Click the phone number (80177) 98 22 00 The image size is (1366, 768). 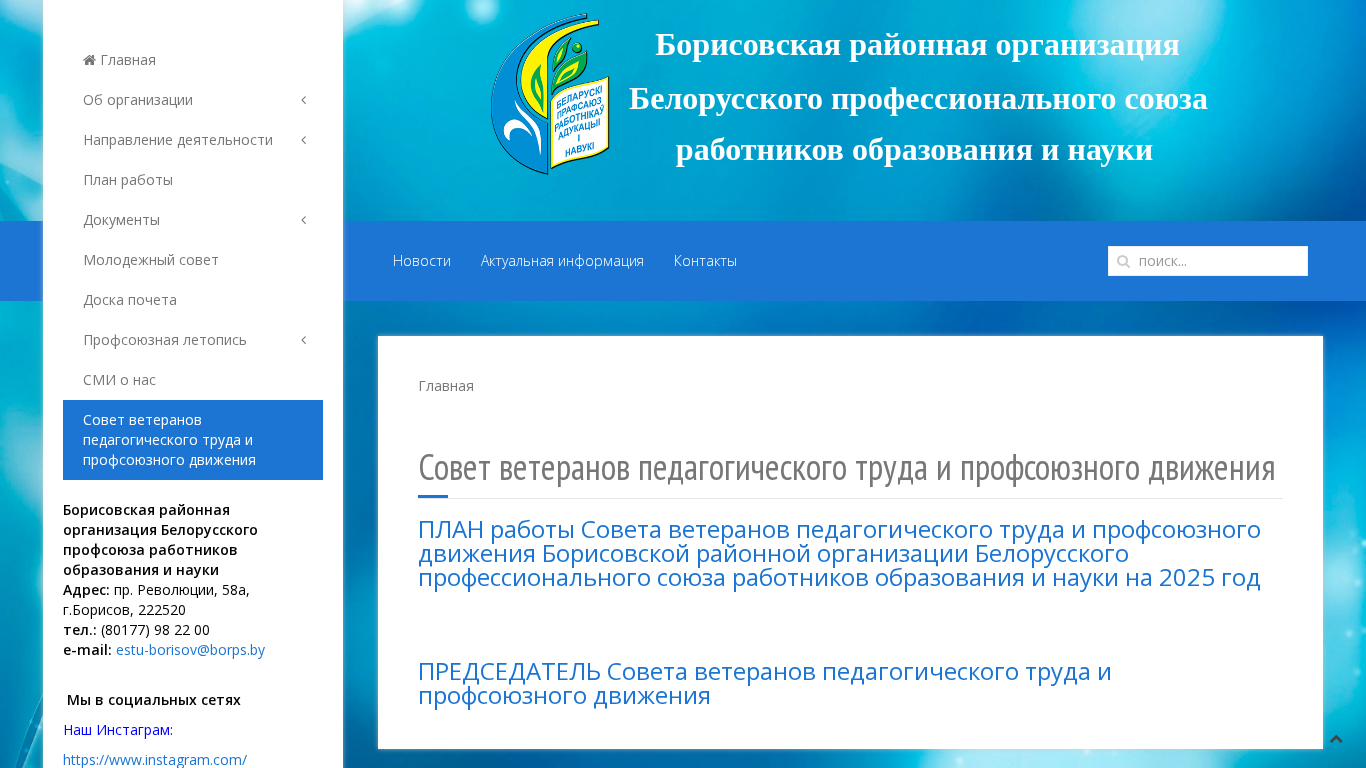coord(155,630)
